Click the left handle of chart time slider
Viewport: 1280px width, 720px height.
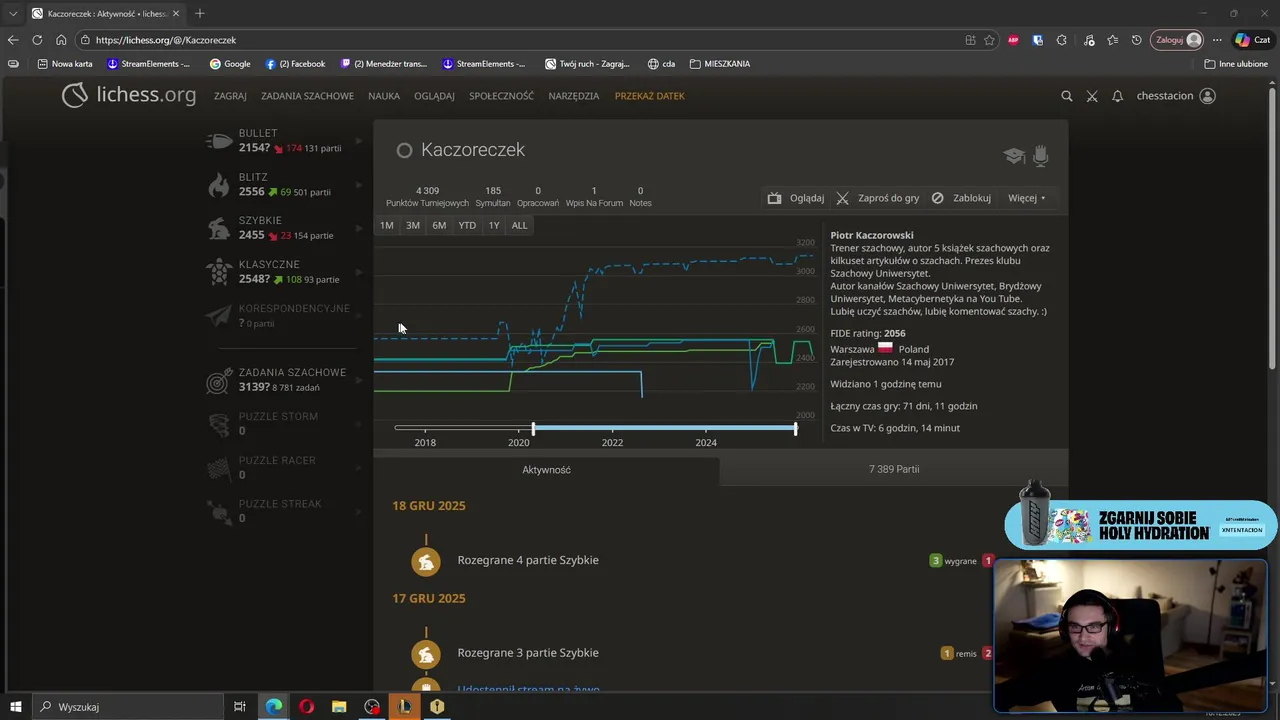coord(533,428)
